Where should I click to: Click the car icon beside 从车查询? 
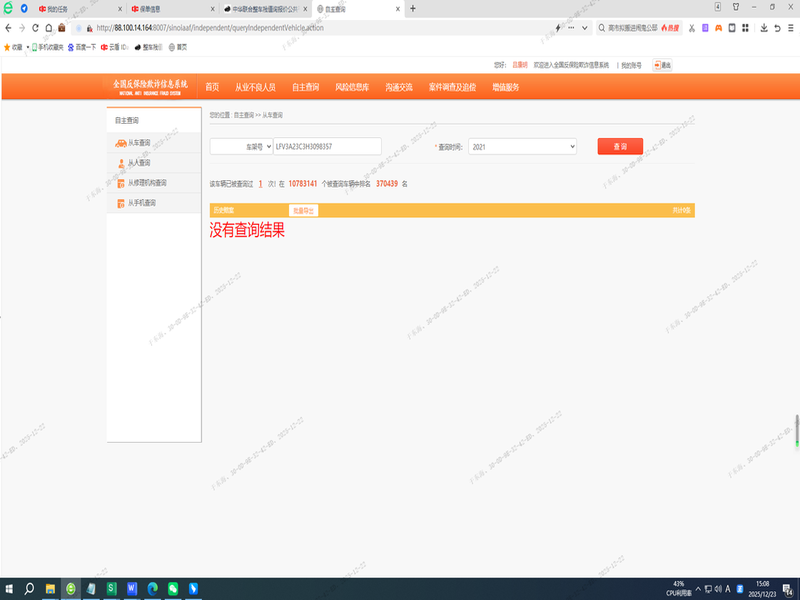120,144
